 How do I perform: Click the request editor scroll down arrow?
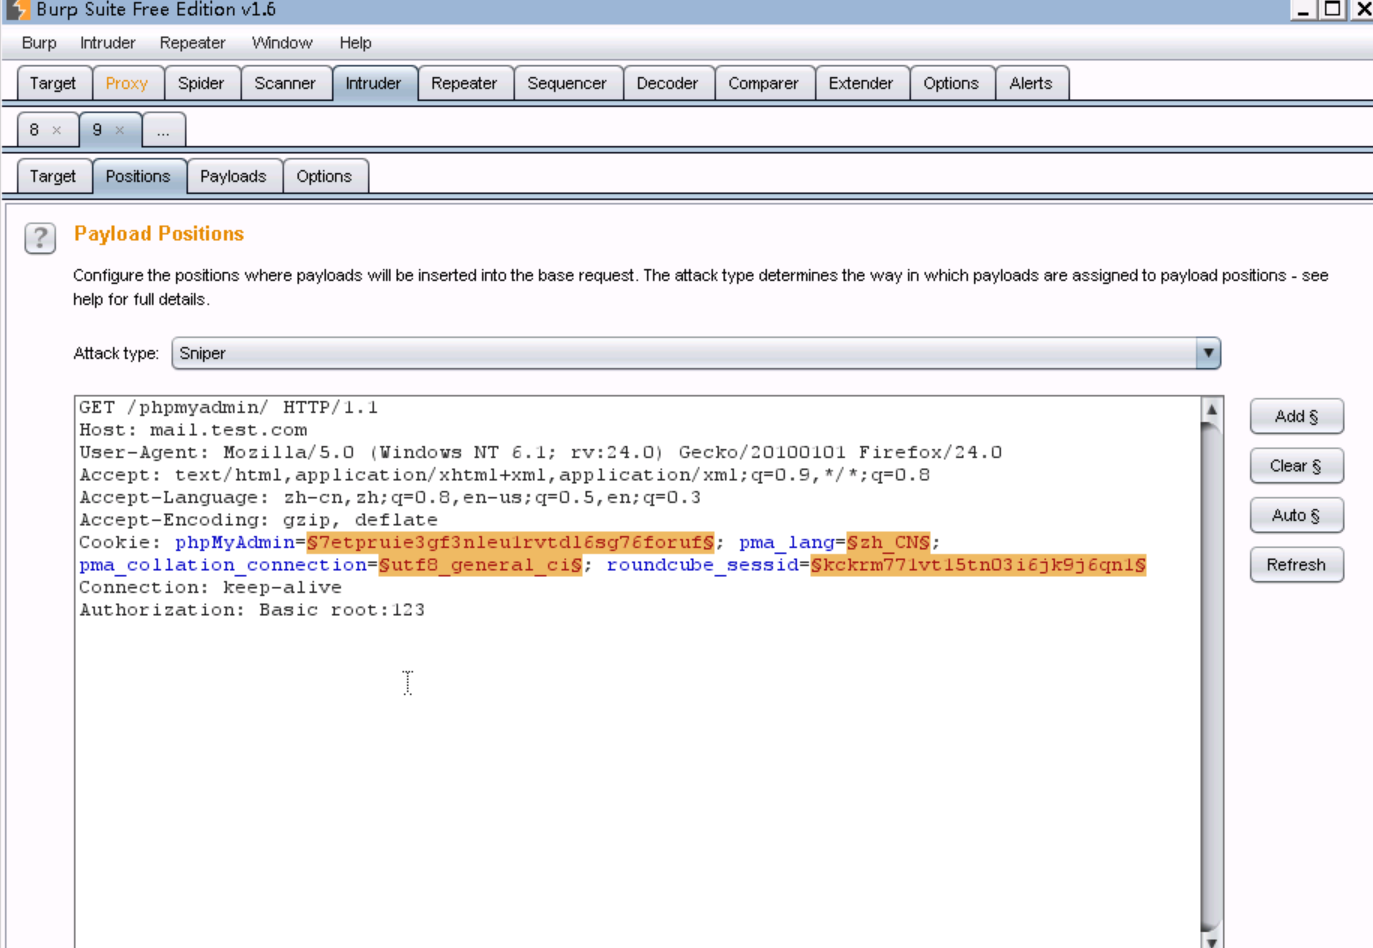[1211, 941]
